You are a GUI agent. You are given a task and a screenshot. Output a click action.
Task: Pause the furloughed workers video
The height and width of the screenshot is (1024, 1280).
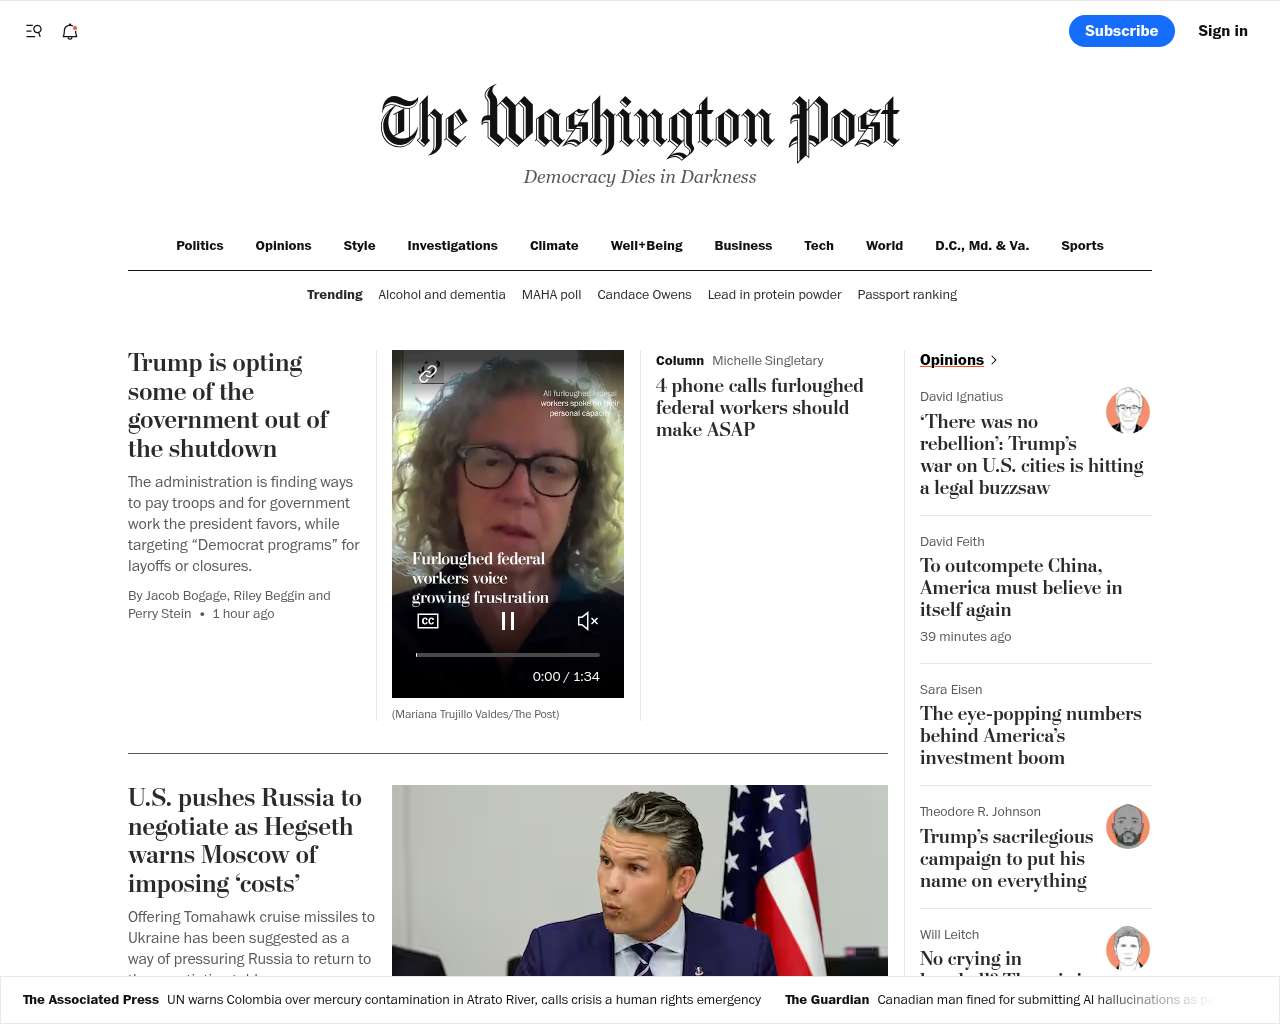click(508, 621)
